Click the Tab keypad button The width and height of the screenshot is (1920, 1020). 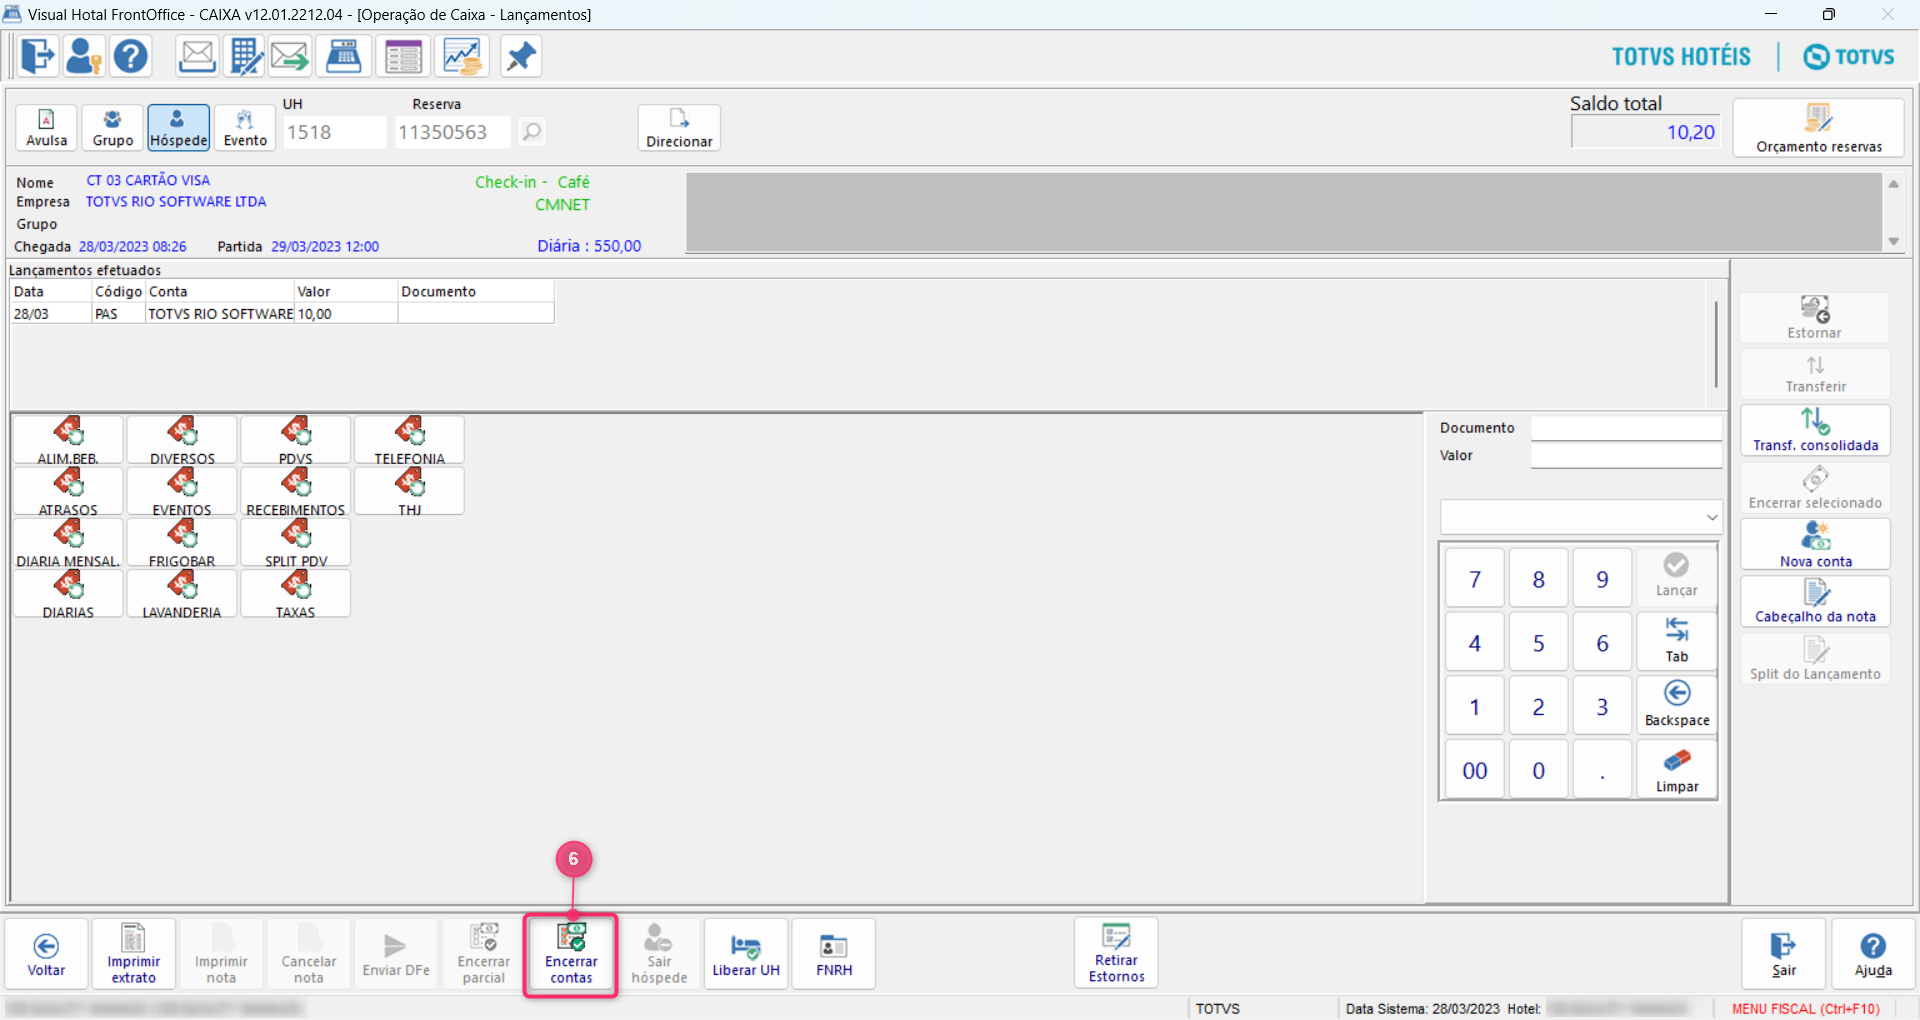pyautogui.click(x=1677, y=640)
